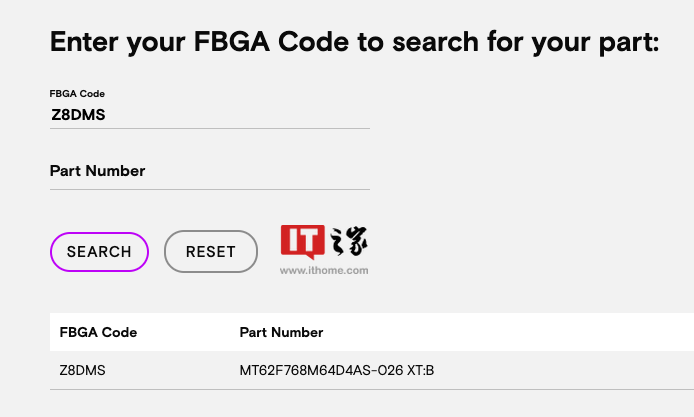Viewport: 694px width, 417px height.
Task: Click the SEARCH button
Action: click(x=99, y=252)
